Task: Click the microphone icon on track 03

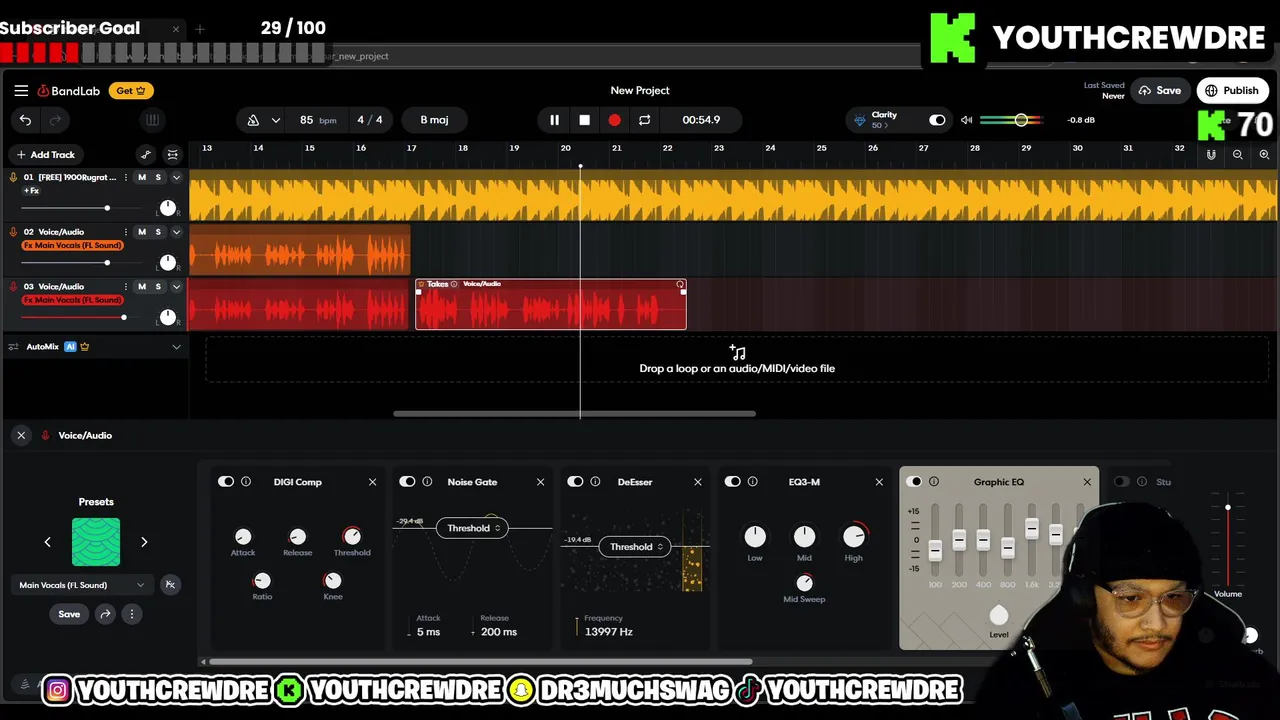Action: [13, 287]
